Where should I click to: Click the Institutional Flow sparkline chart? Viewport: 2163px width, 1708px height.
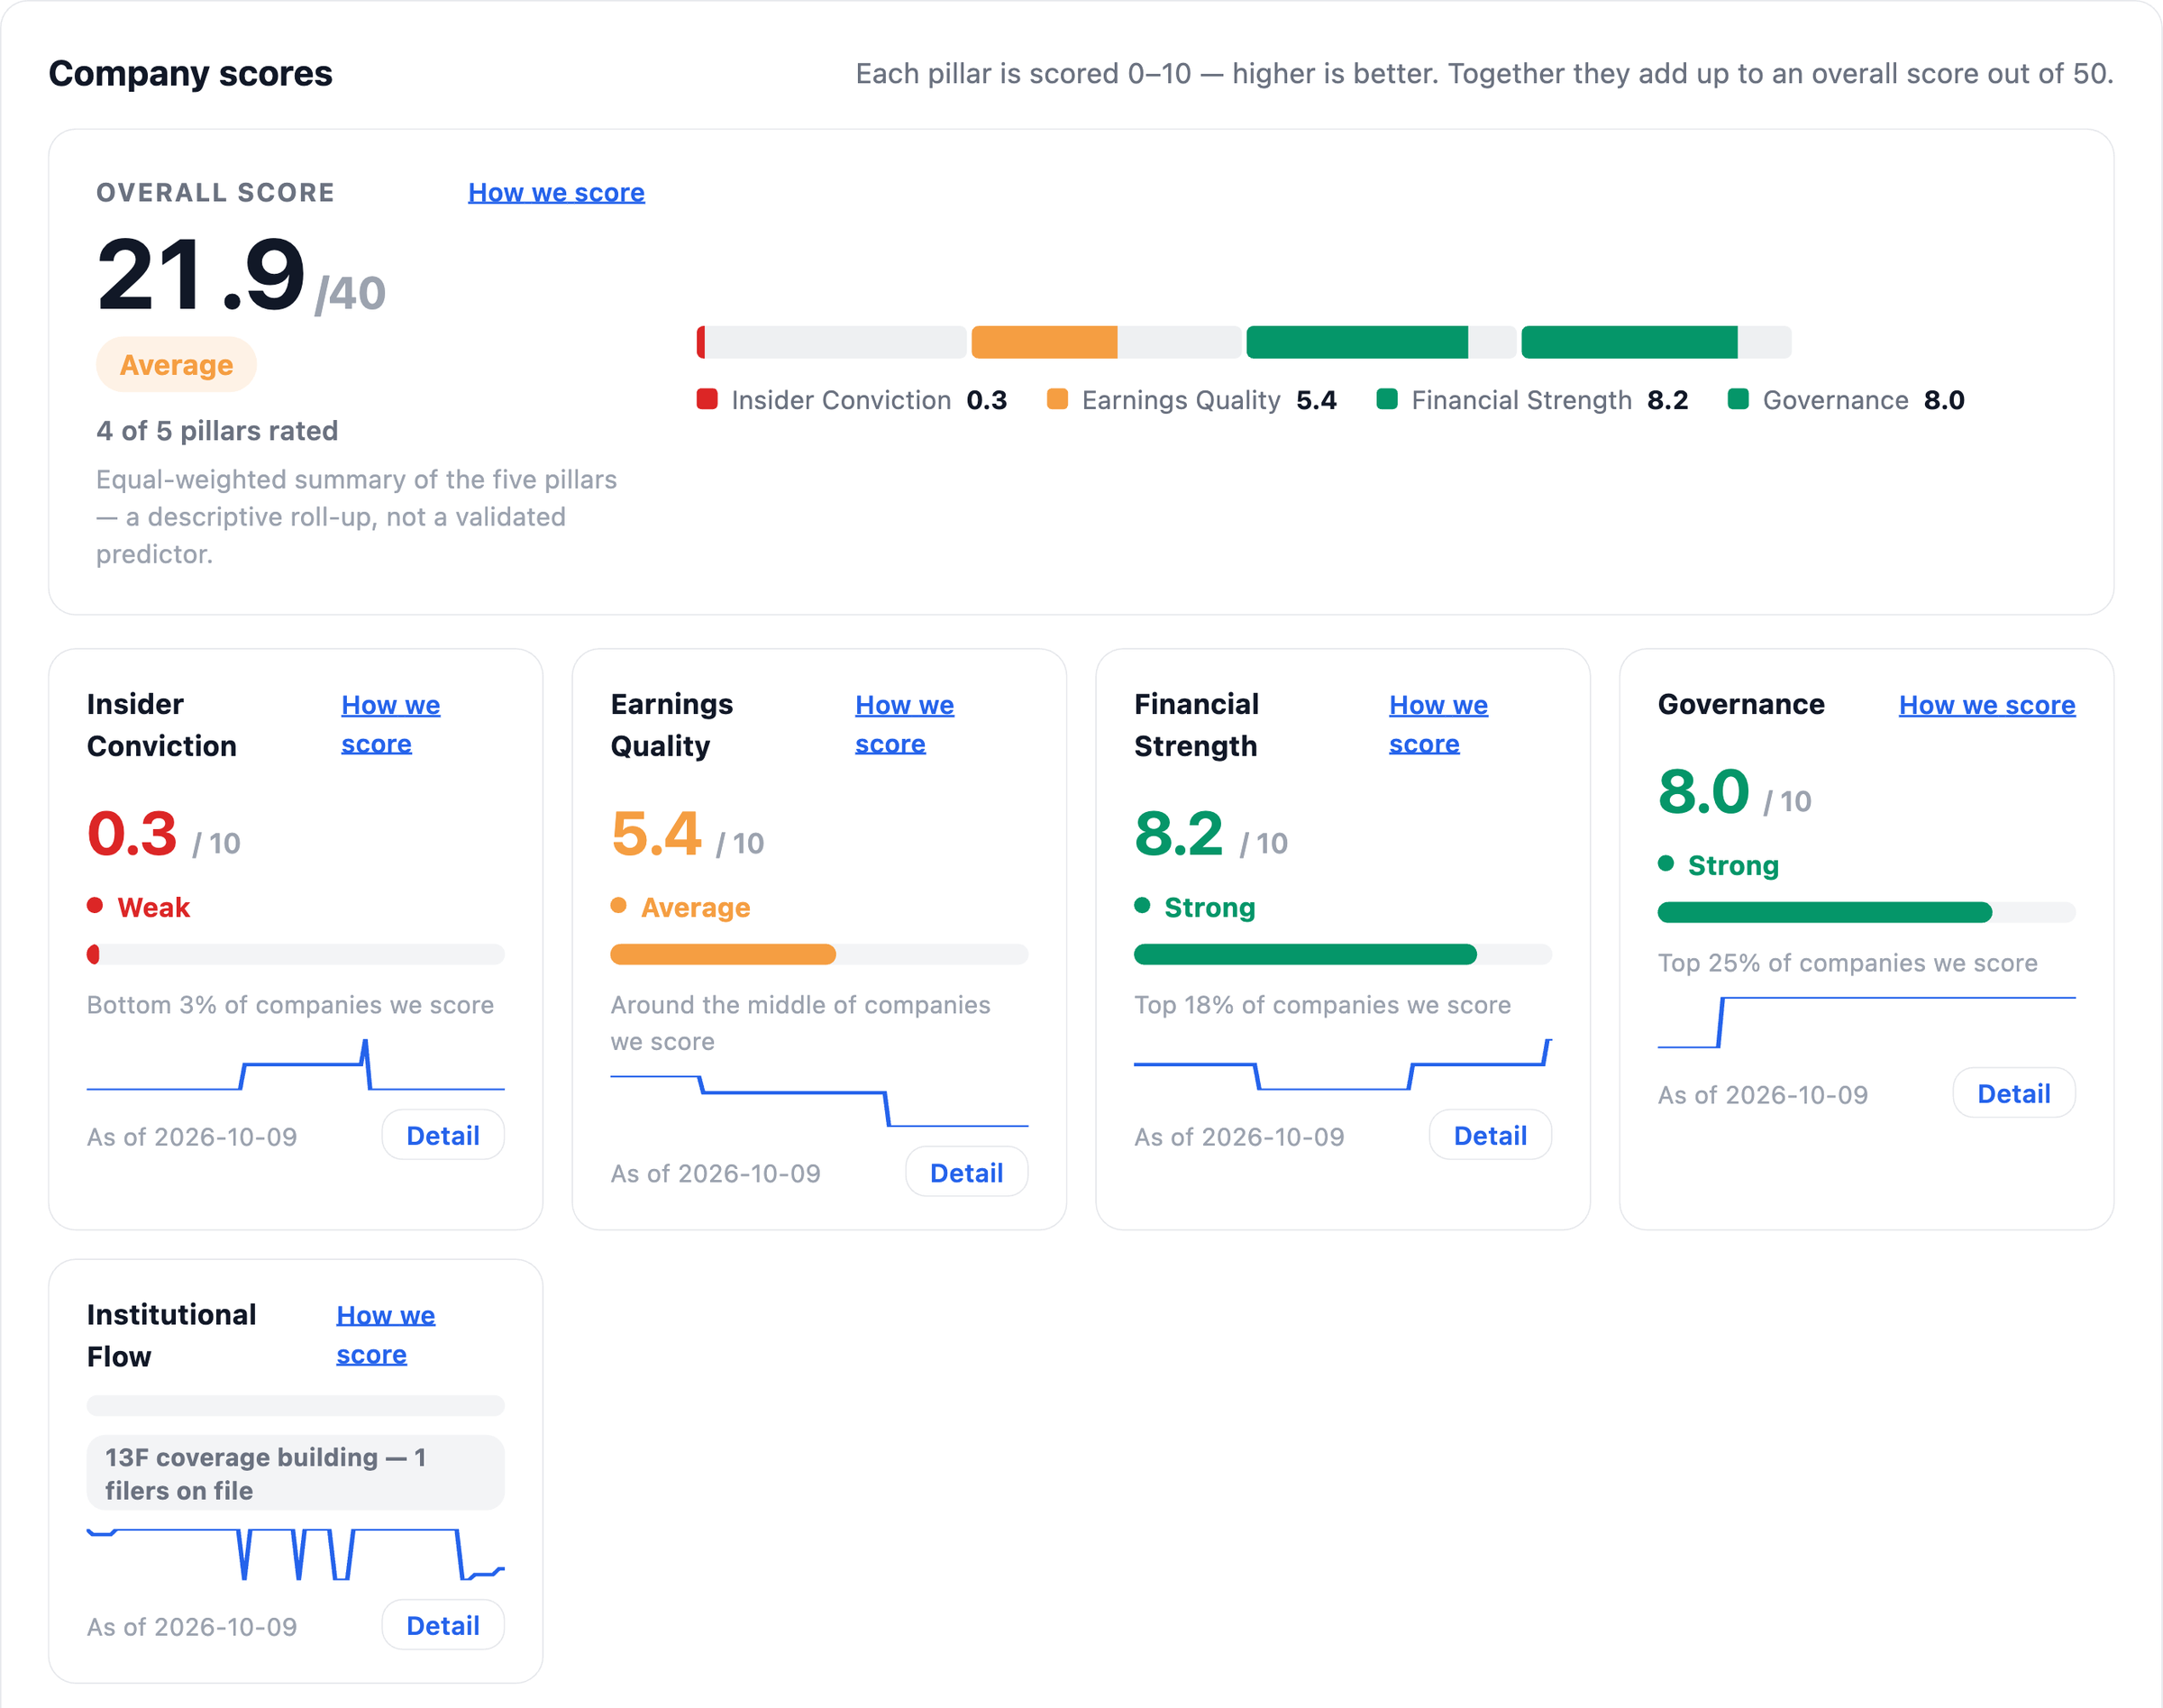tap(296, 1554)
